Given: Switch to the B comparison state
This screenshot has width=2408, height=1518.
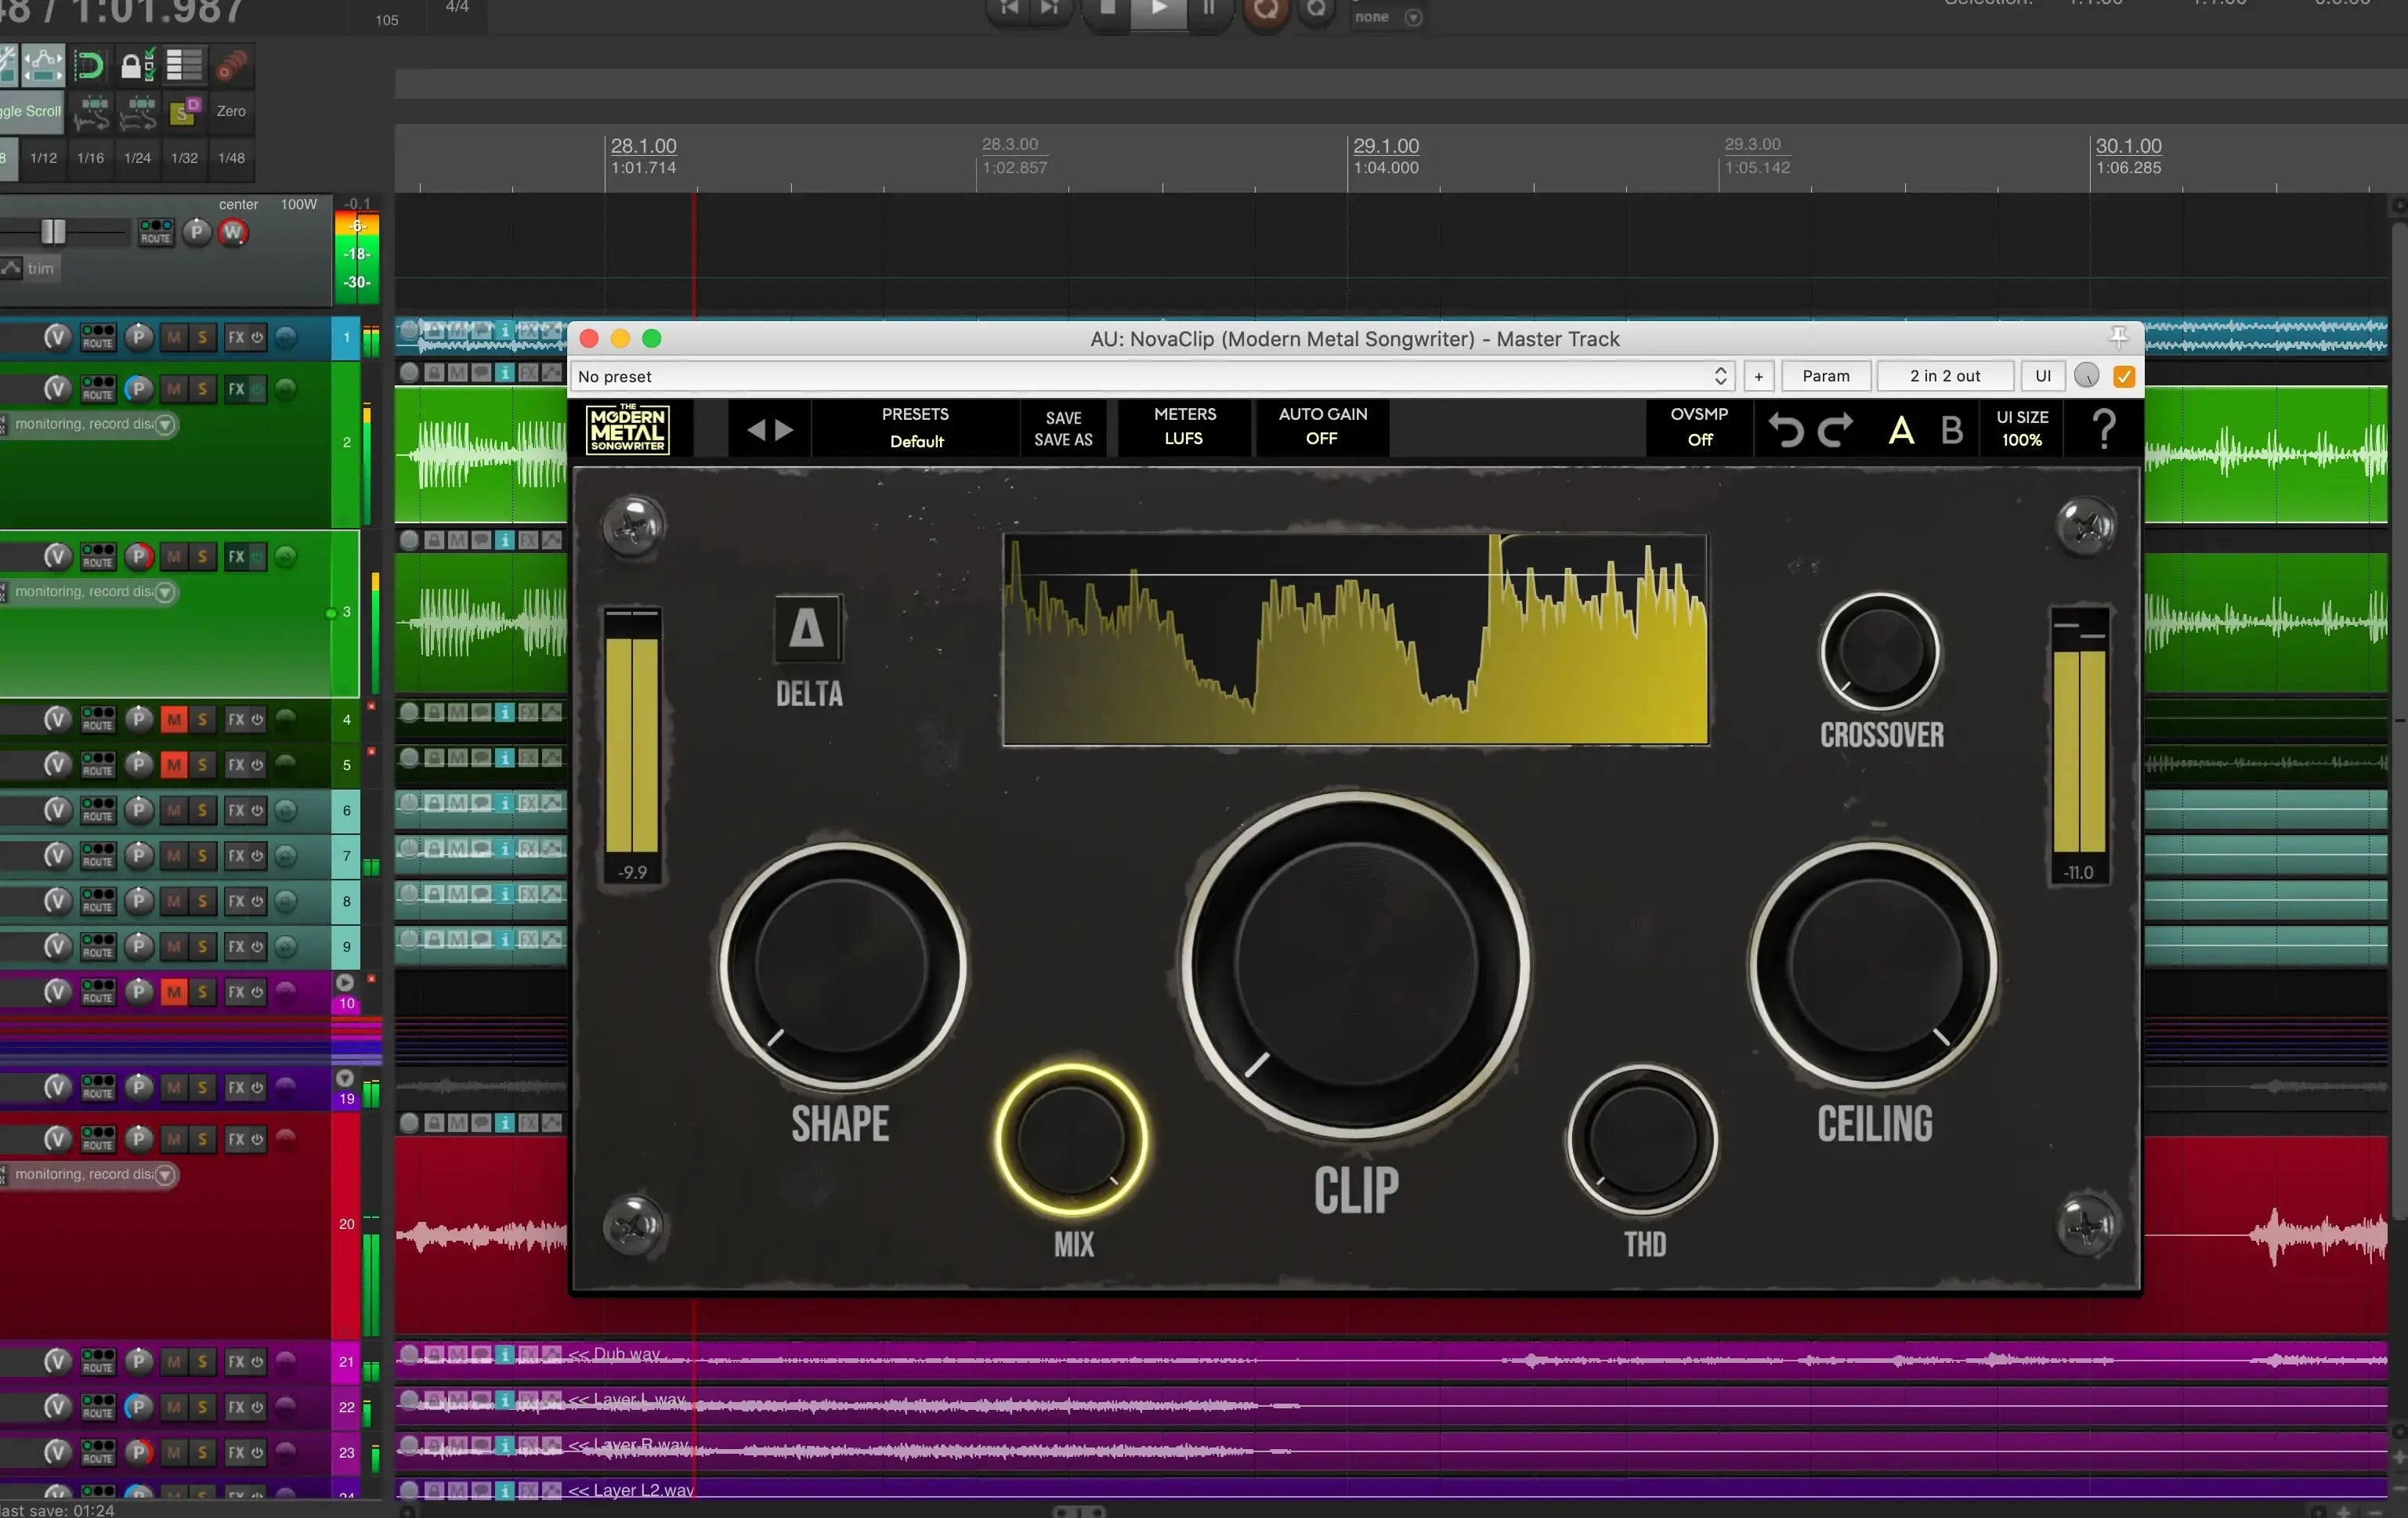Looking at the screenshot, I should [1951, 430].
